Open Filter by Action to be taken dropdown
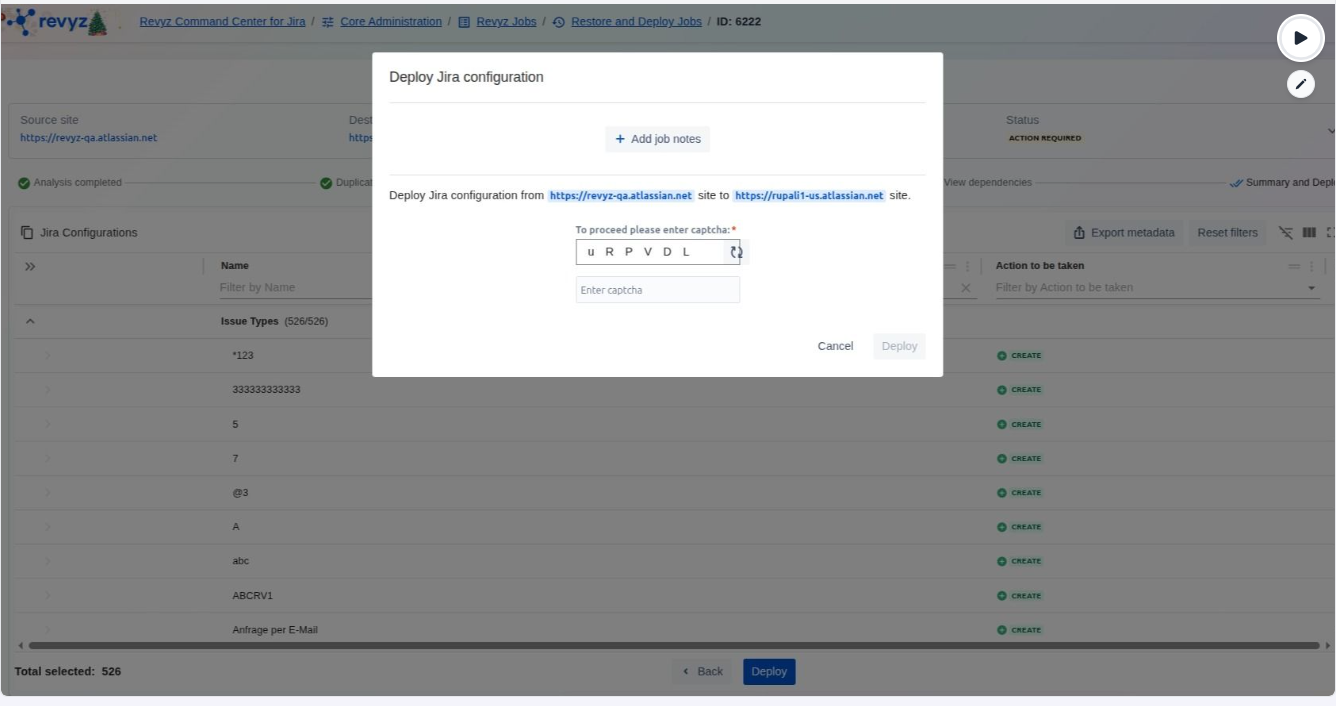The width and height of the screenshot is (1336, 706). 1312,288
